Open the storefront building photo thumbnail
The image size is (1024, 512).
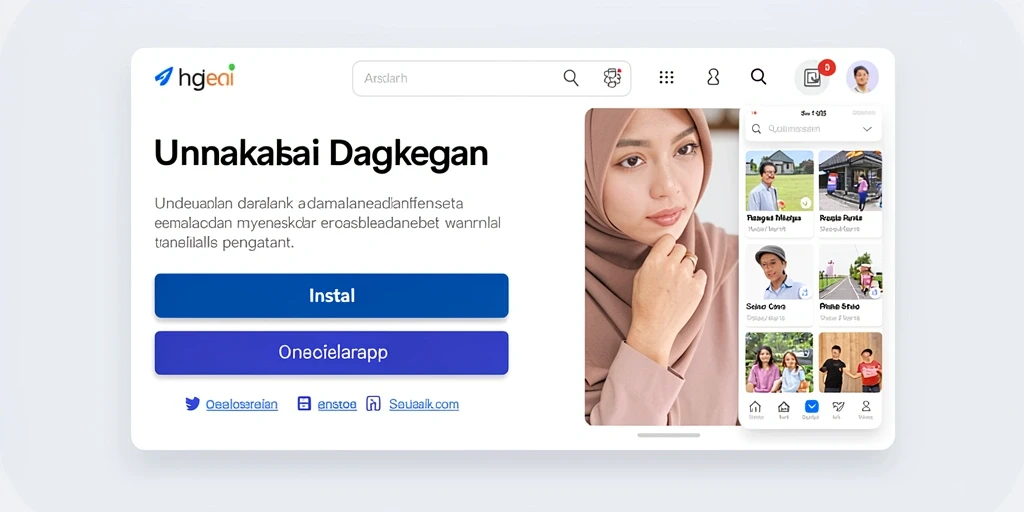click(850, 180)
